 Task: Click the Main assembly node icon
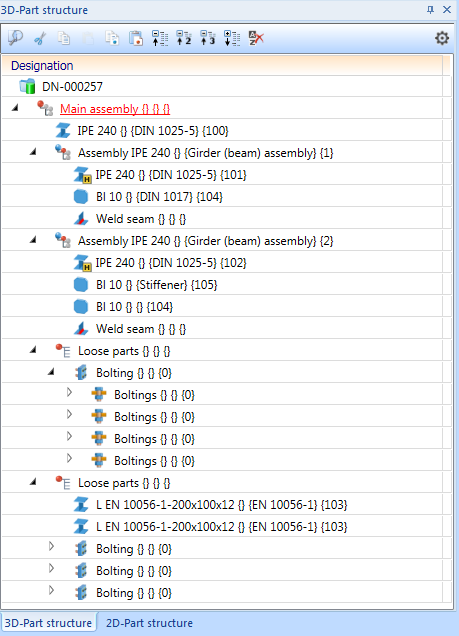pos(45,108)
